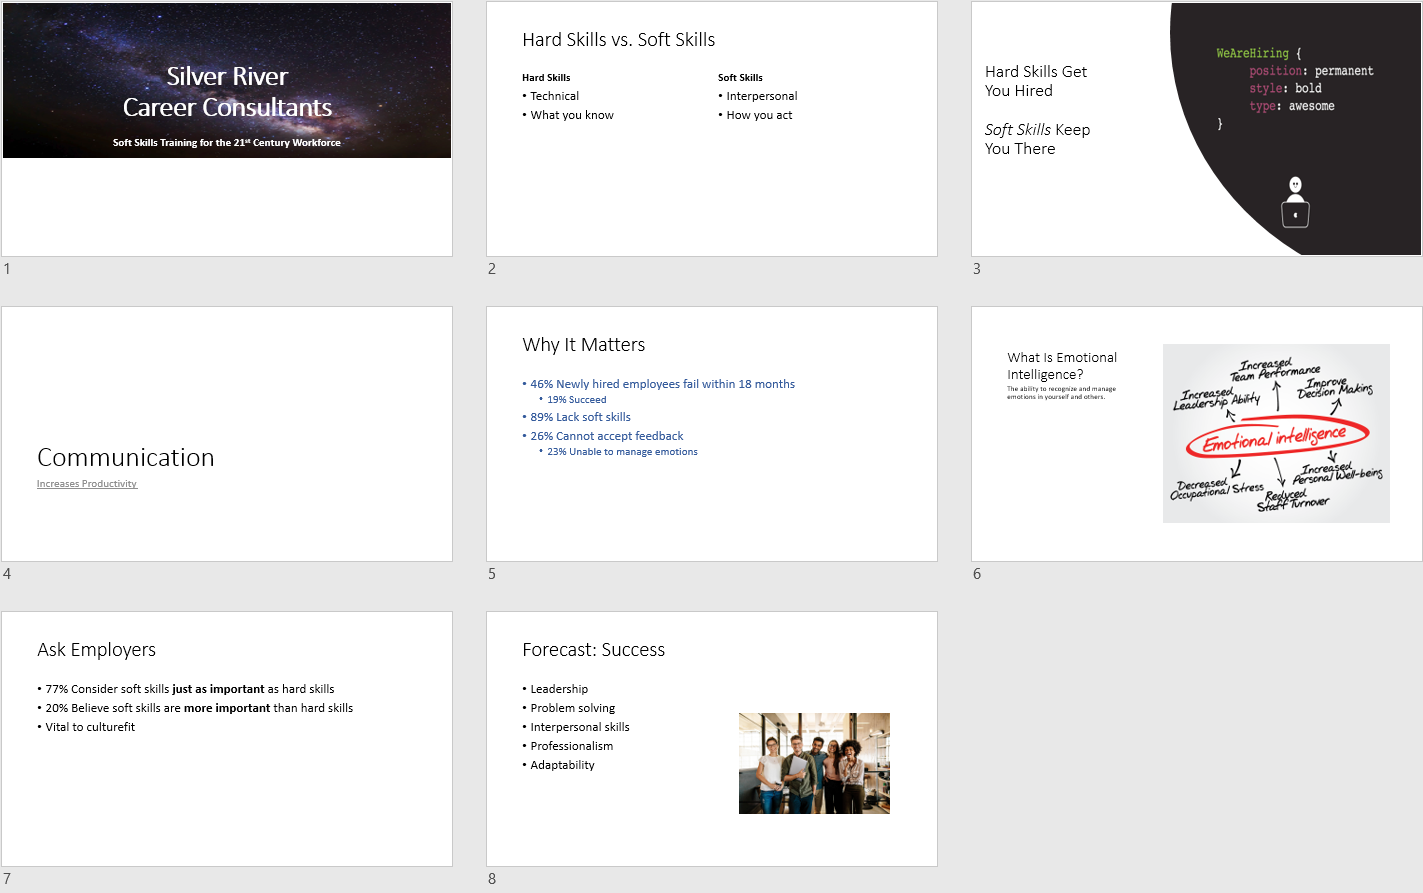Click slide number 8 label

tap(492, 879)
